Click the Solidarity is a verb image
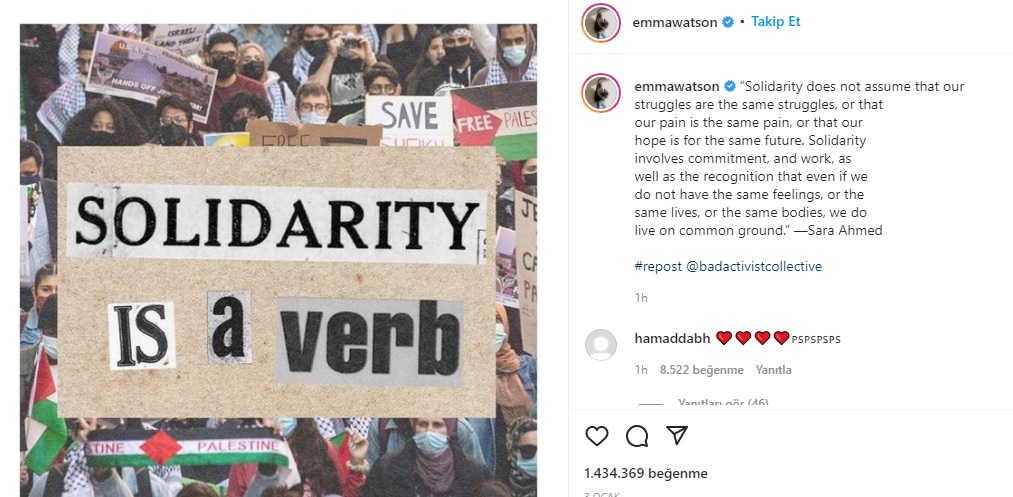The image size is (1013, 497). pyautogui.click(x=278, y=260)
